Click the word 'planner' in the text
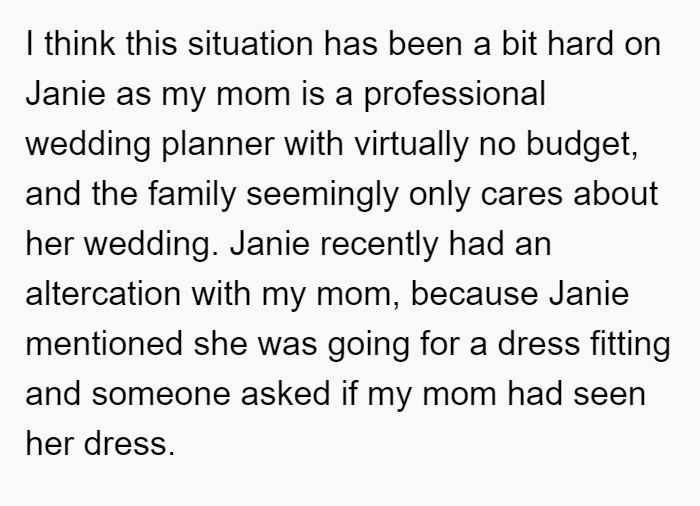The height and width of the screenshot is (506, 700). pyautogui.click(x=218, y=145)
